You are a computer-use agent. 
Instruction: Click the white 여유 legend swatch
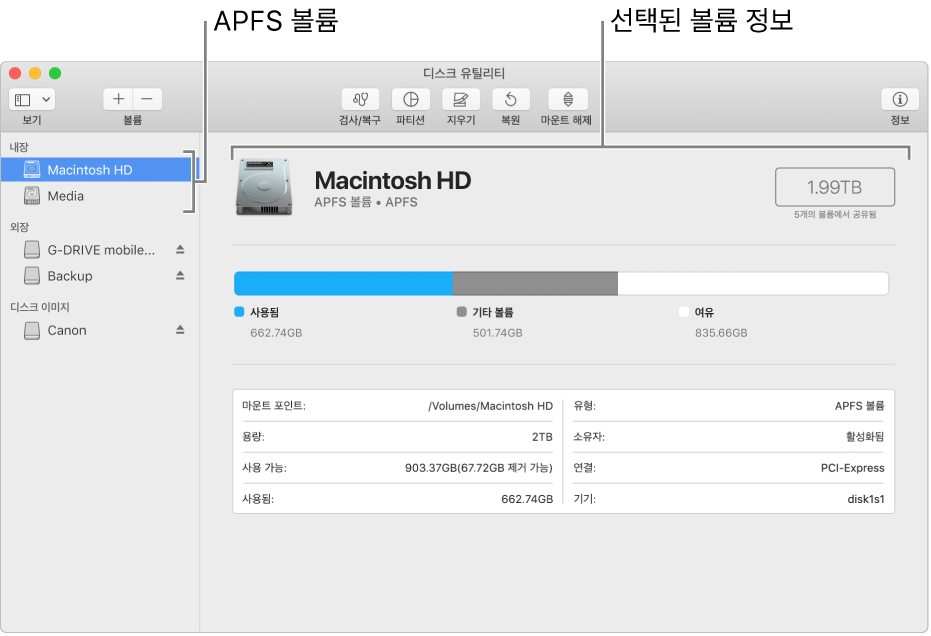coord(684,312)
